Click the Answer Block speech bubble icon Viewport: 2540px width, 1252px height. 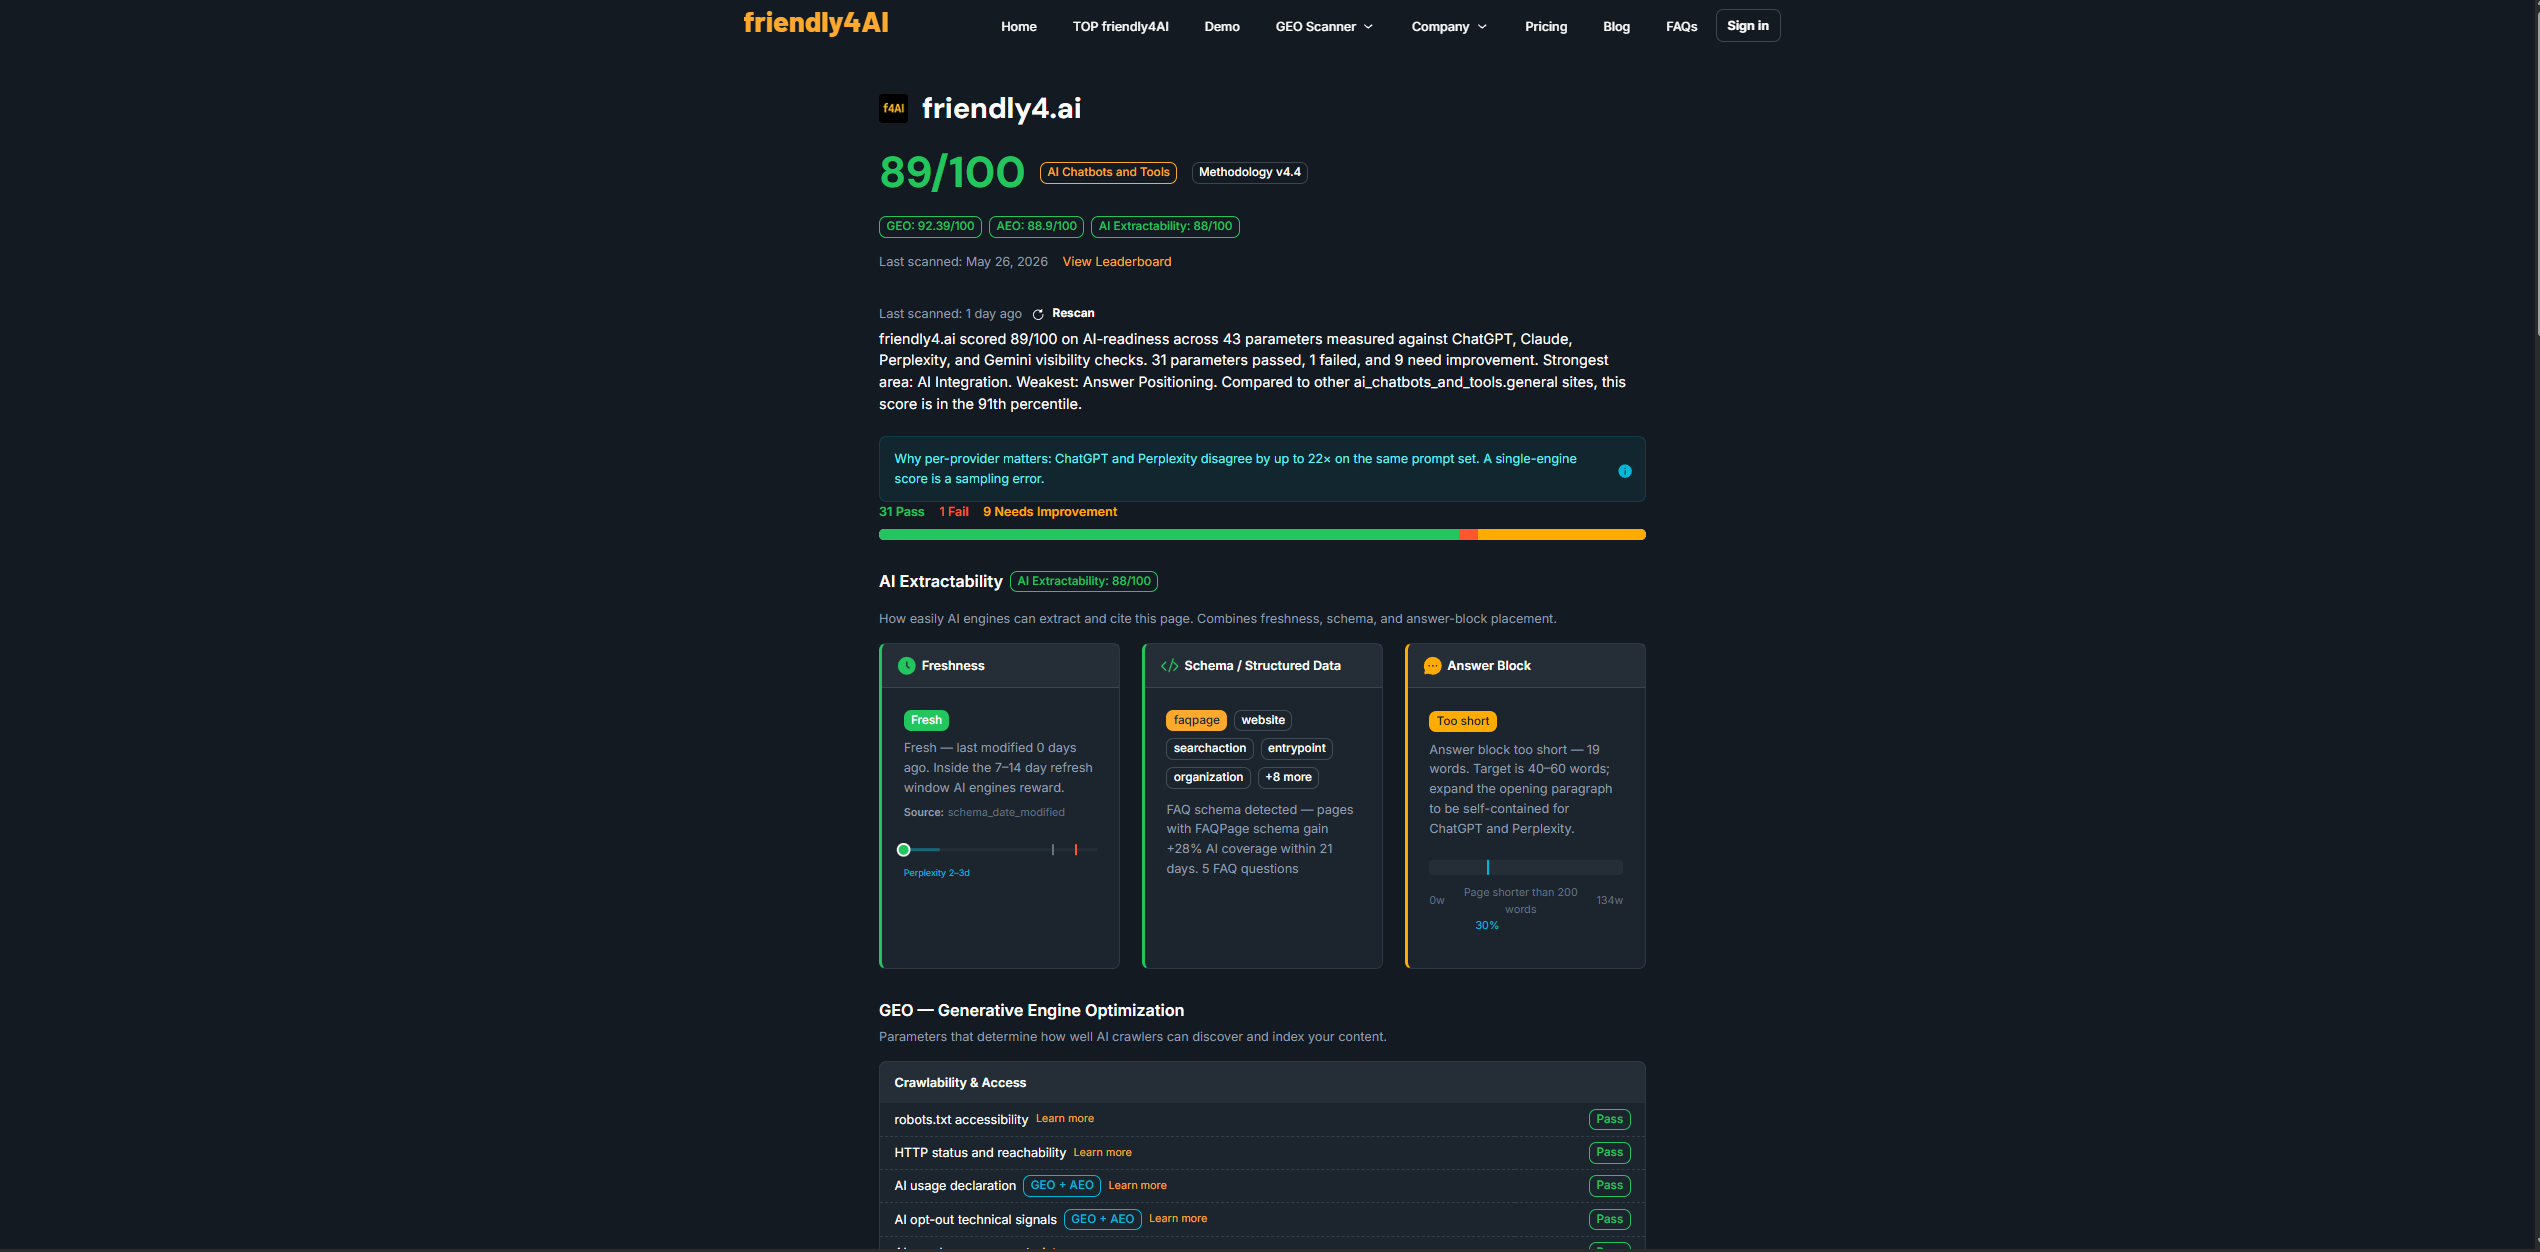1432,666
